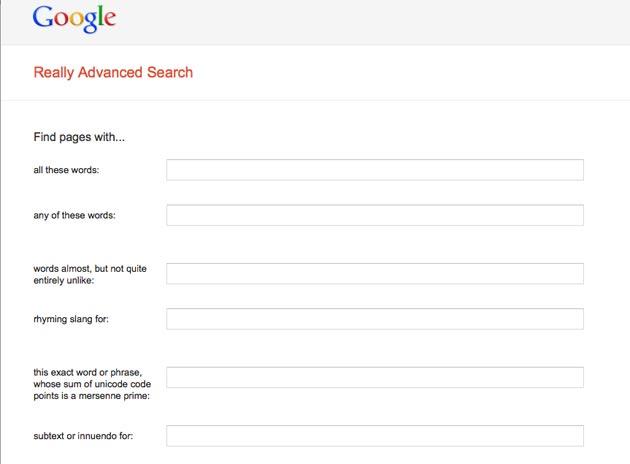Click the red letter e in the logo
Viewport: 630px width, 464px height.
point(110,20)
